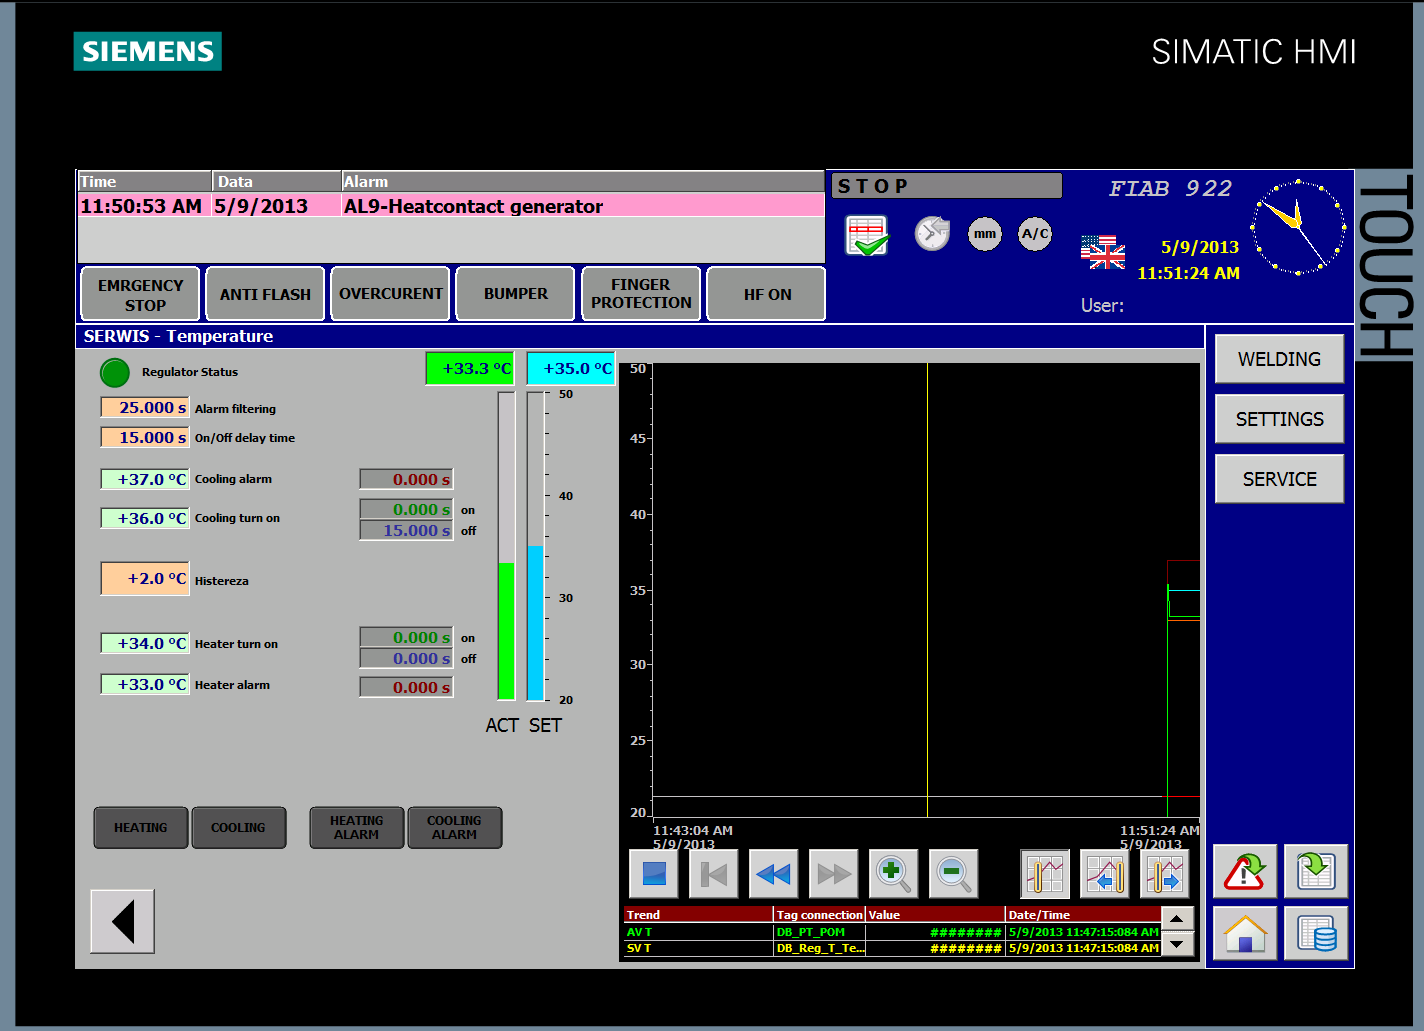Open the SETTINGS screen

pos(1279,419)
